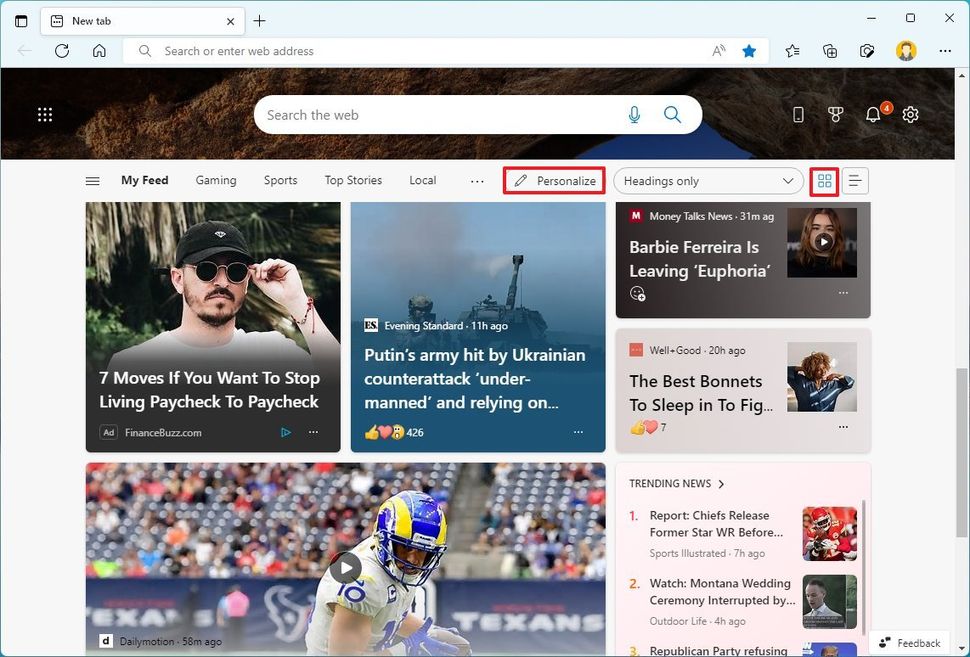Click the apps launcher grid icon
The width and height of the screenshot is (970, 657).
coord(45,114)
